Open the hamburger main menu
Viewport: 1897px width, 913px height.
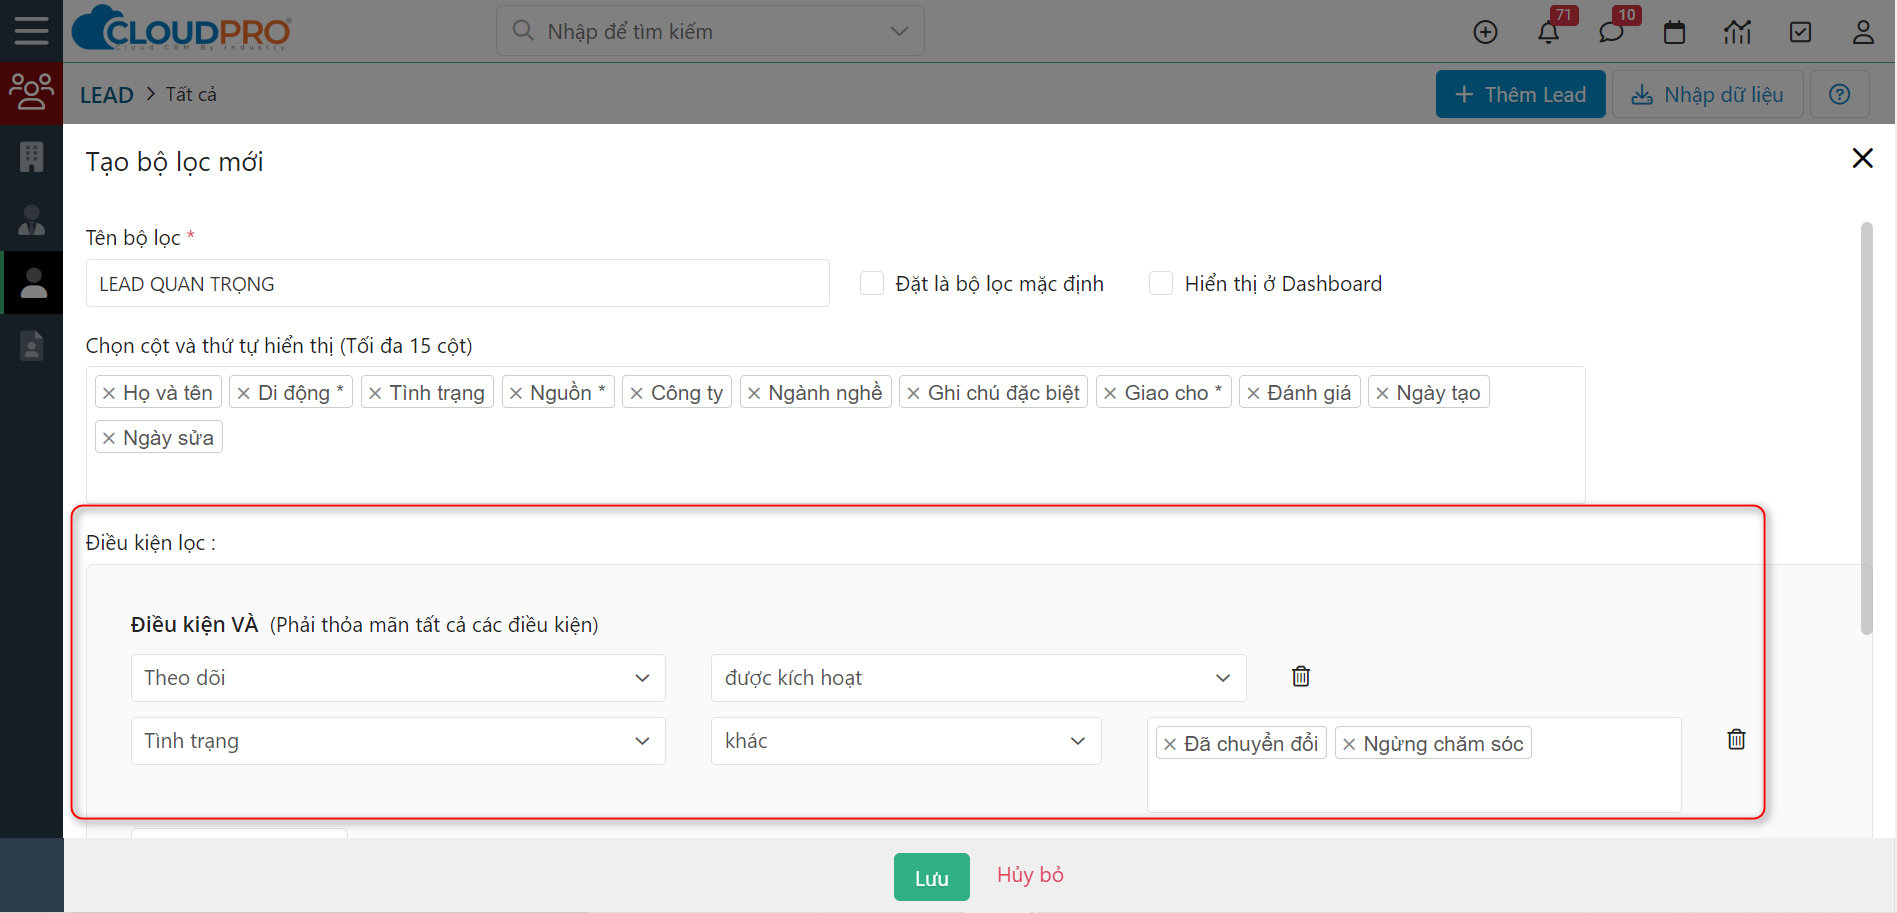[x=31, y=31]
